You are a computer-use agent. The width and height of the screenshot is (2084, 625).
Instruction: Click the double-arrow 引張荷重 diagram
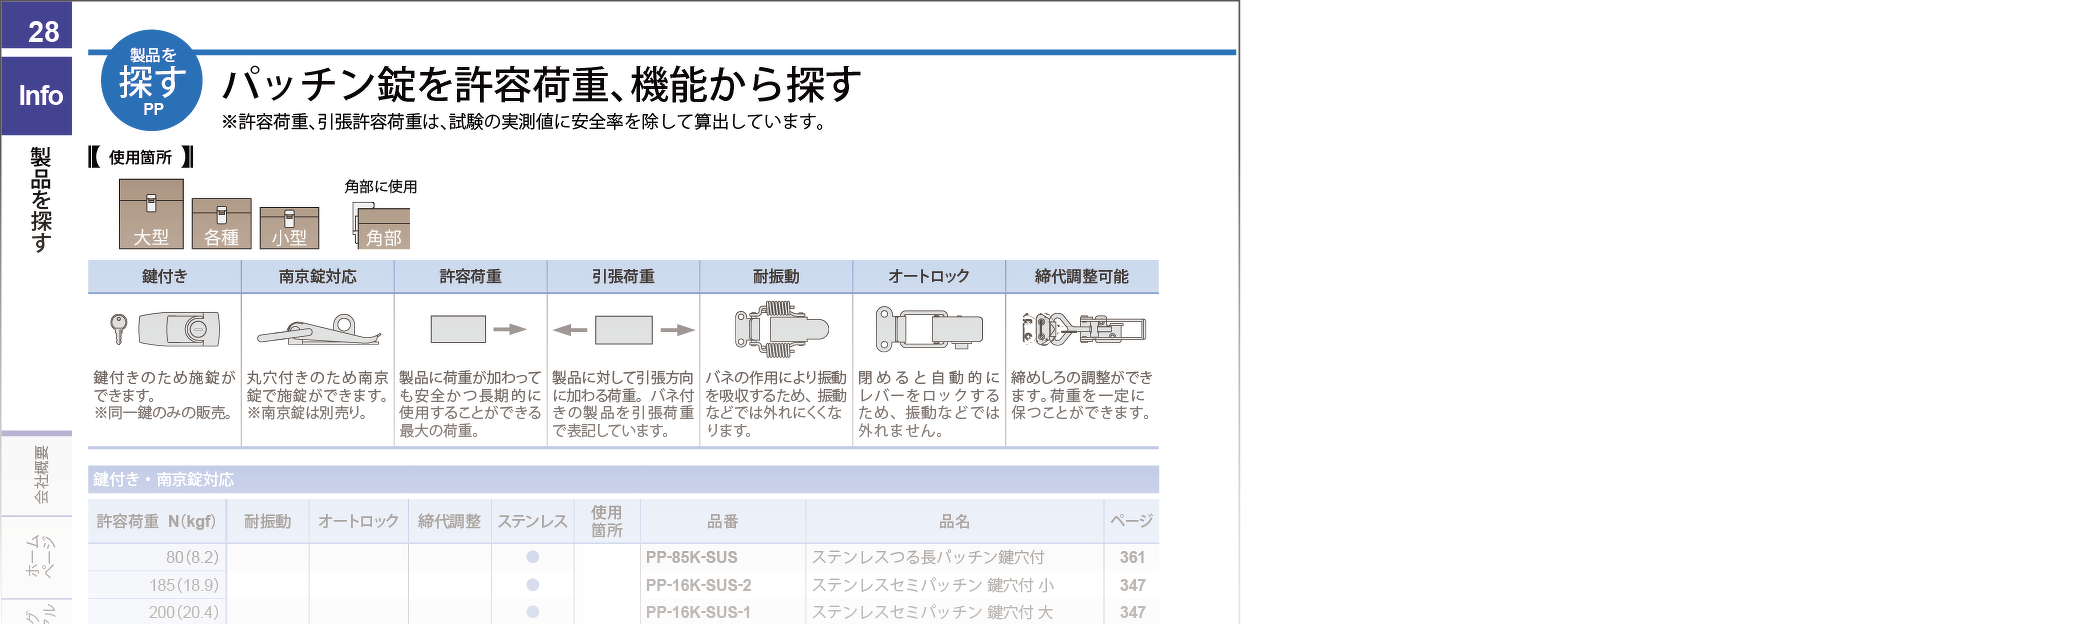[623, 330]
